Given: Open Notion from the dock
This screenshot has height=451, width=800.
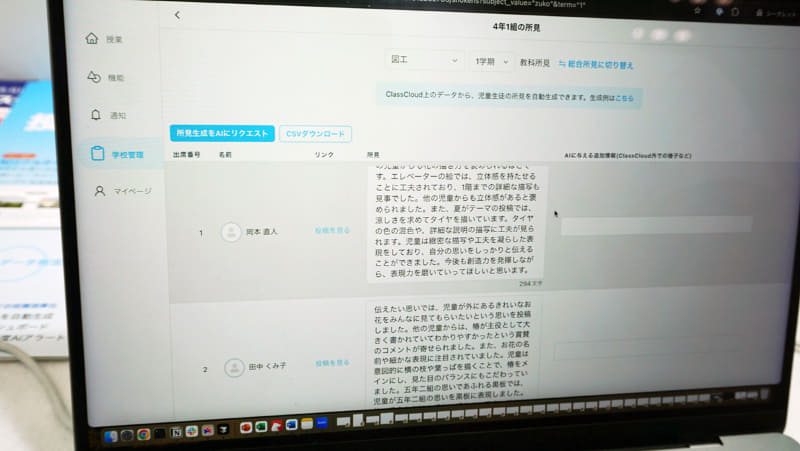Looking at the screenshot, I should point(177,433).
